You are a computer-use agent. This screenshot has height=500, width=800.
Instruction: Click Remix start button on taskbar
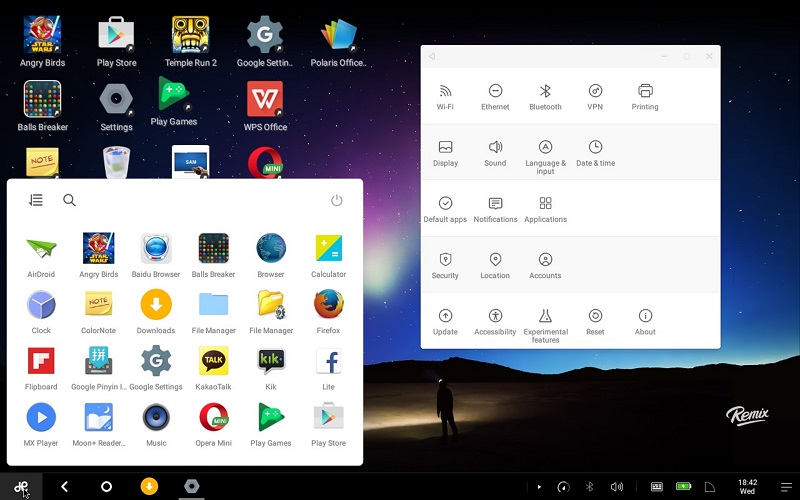coord(21,487)
